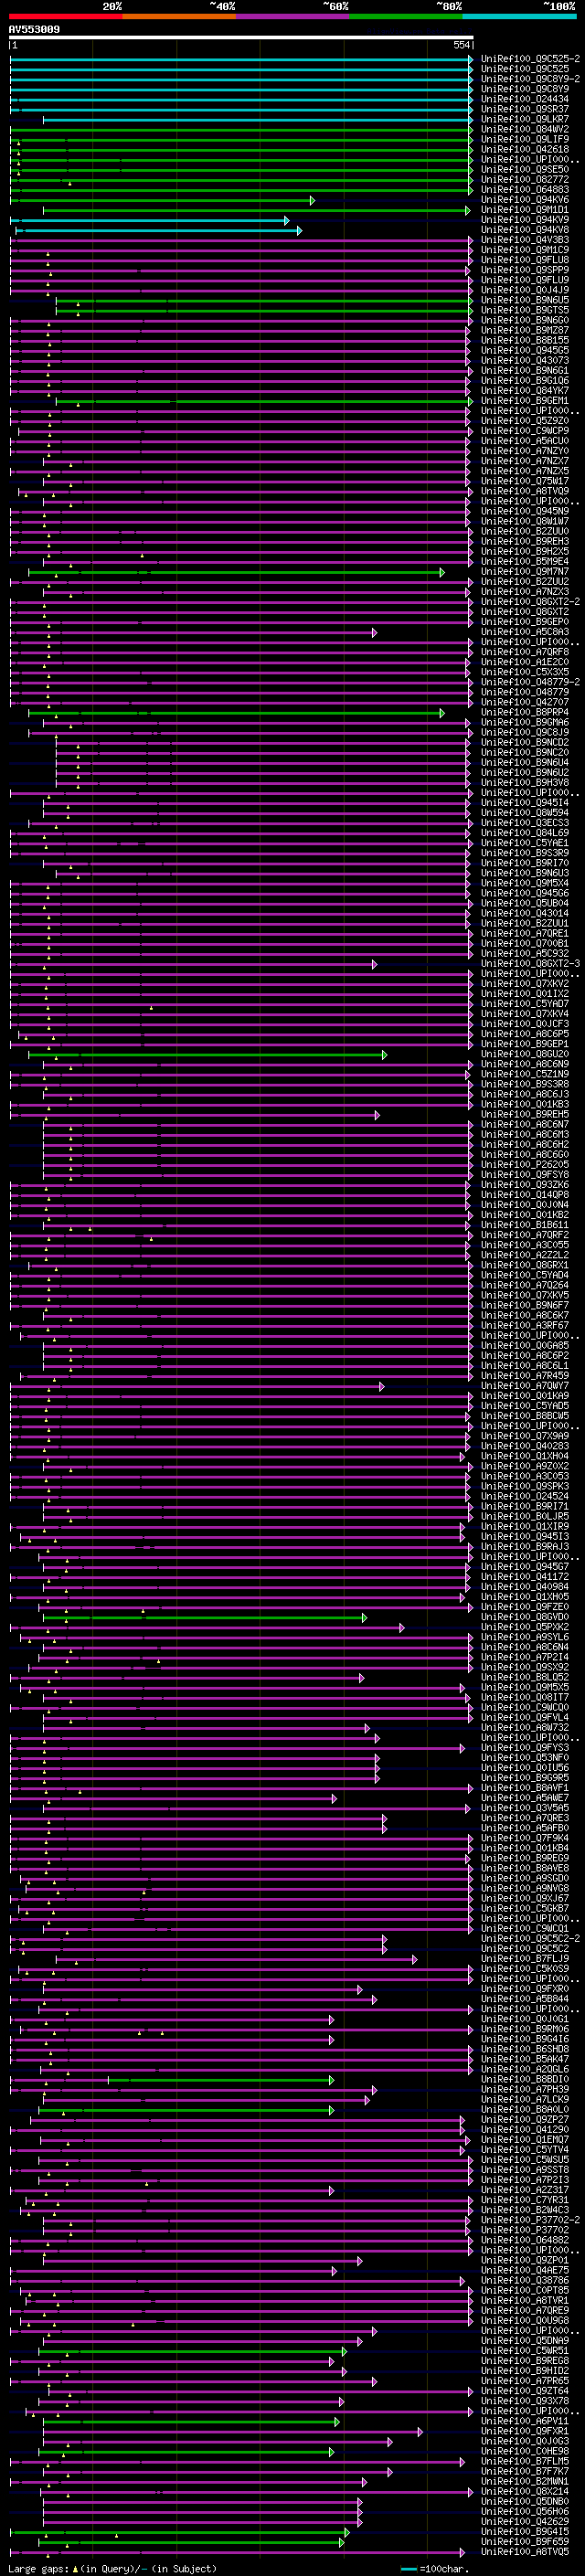The image size is (585, 2576).
Task: Click the hit label UniRef100_Q9M7N7
Action: tap(525, 571)
